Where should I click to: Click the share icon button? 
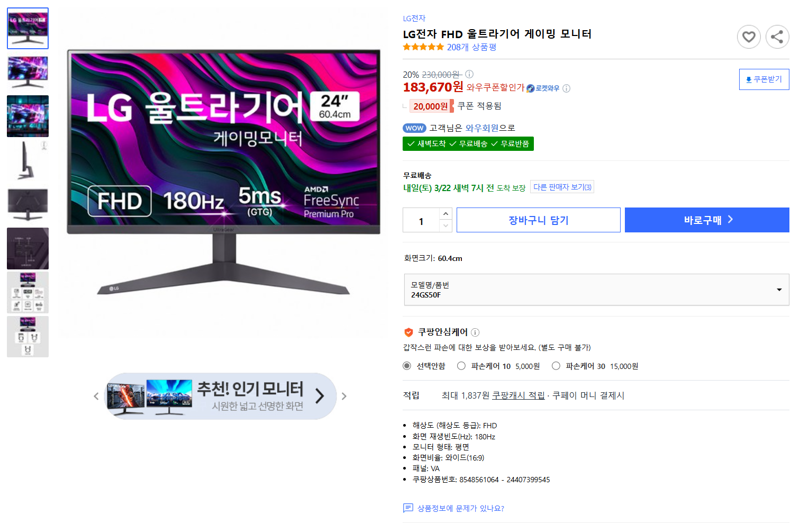coord(777,37)
